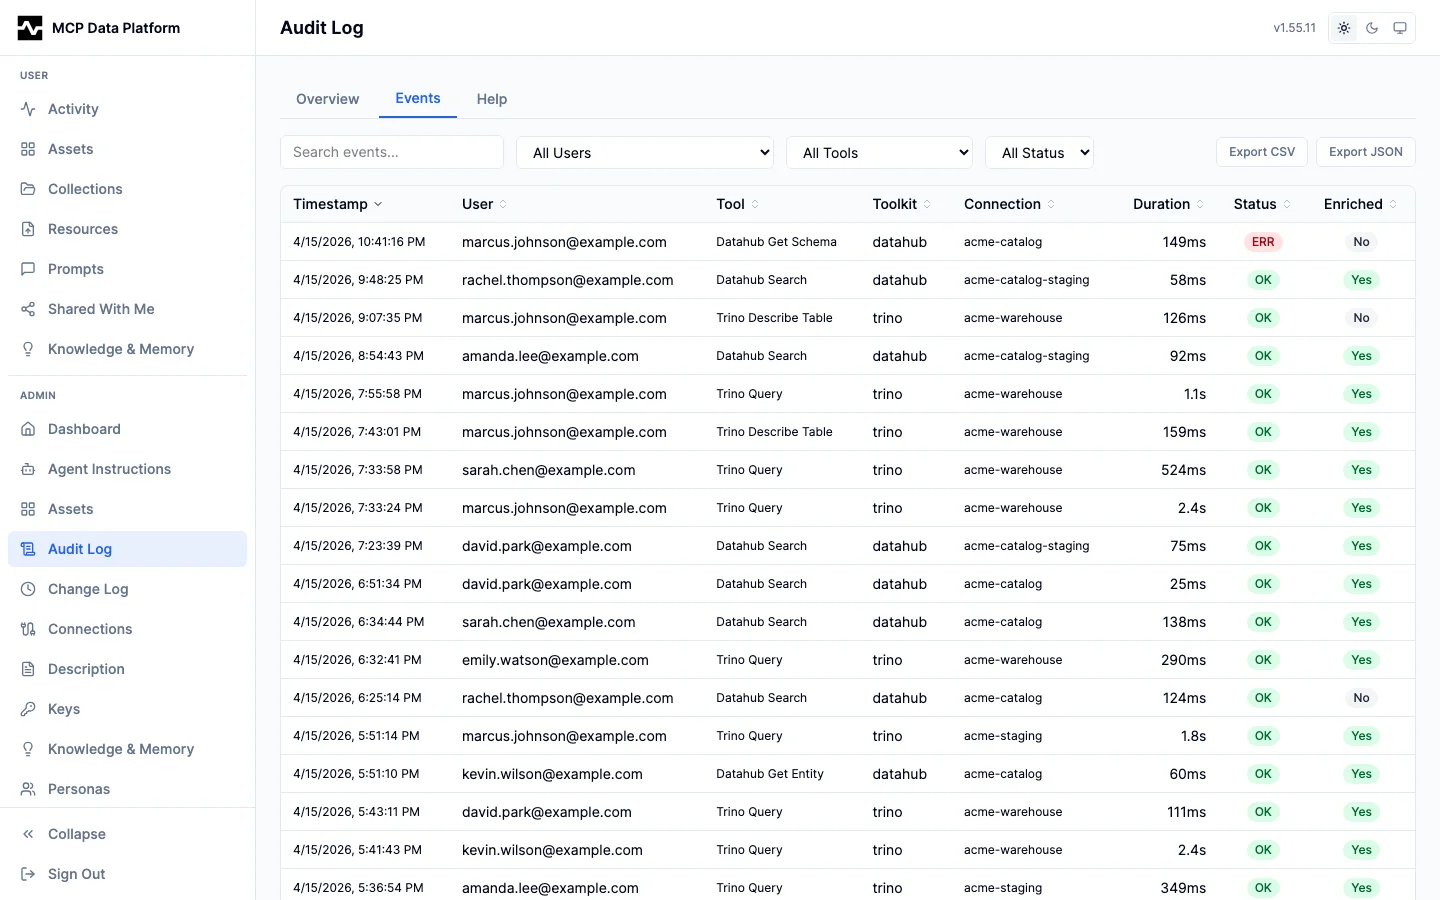Open Collections from the sidebar
1440x900 pixels.
tap(85, 189)
